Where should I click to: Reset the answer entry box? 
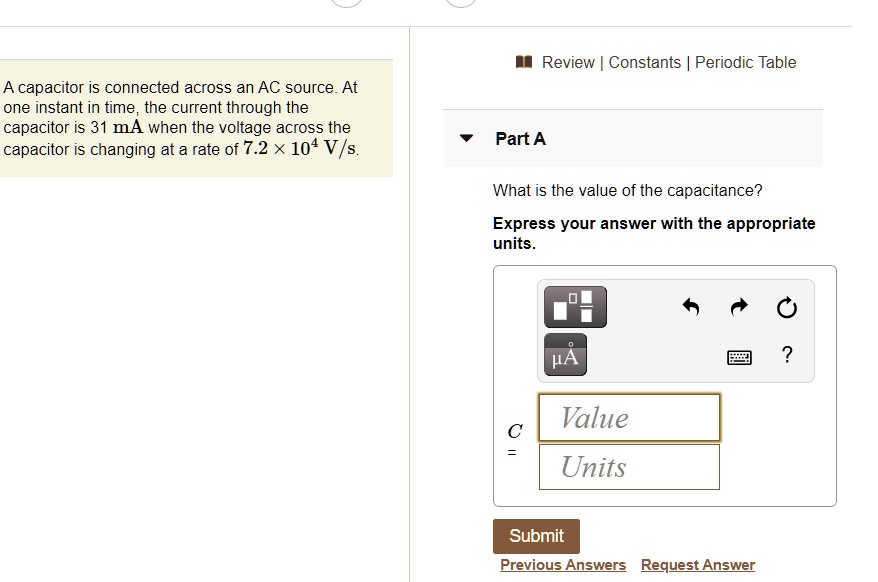[786, 307]
